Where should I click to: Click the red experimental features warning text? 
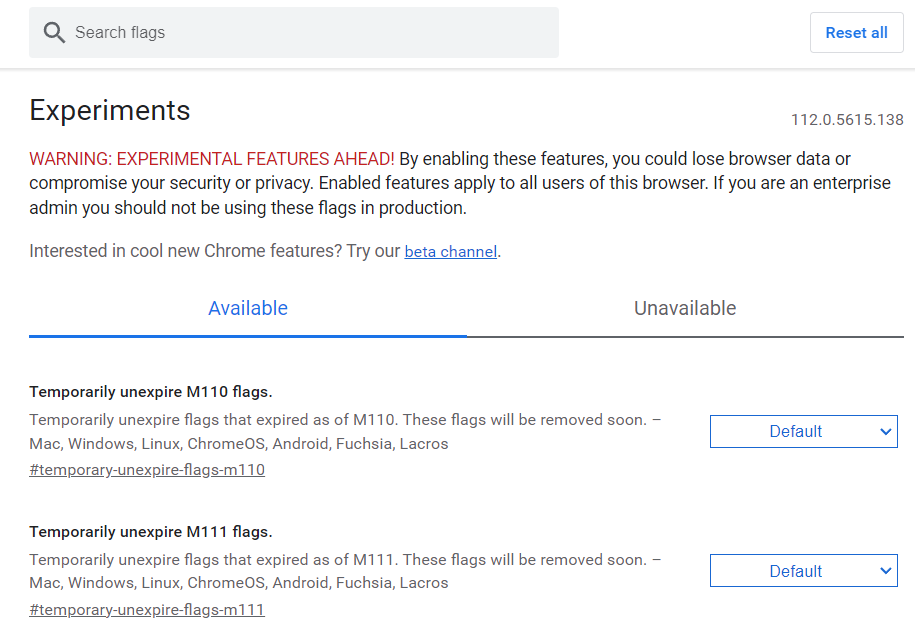point(212,159)
